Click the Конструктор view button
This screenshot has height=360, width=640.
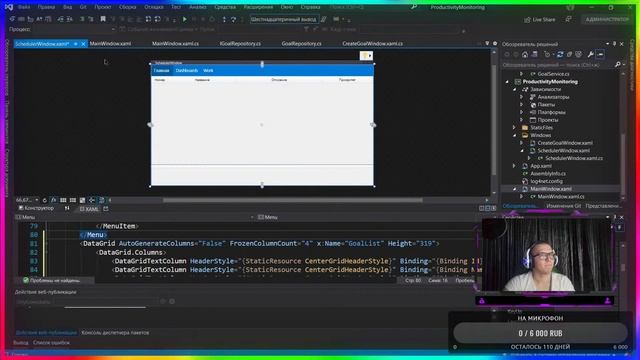tap(36, 209)
